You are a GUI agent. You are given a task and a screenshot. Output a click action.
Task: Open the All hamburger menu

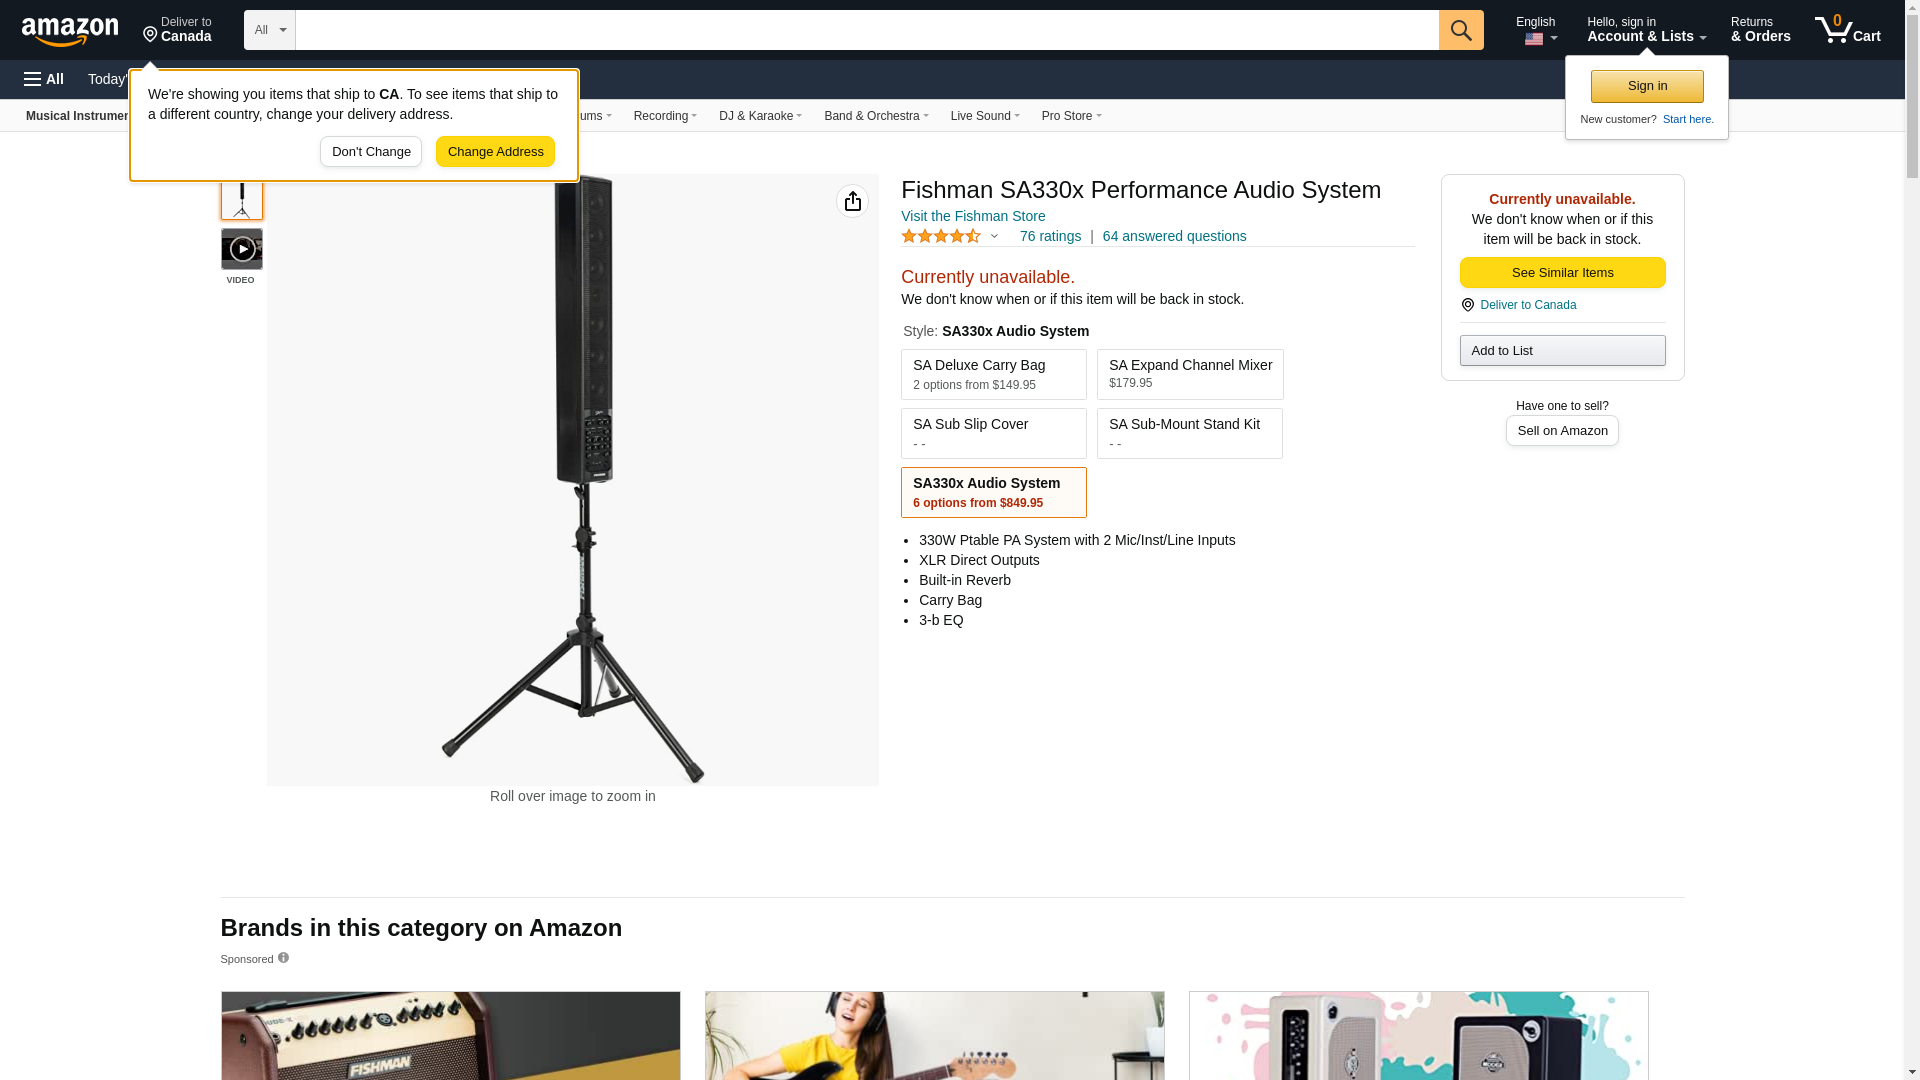click(x=44, y=79)
